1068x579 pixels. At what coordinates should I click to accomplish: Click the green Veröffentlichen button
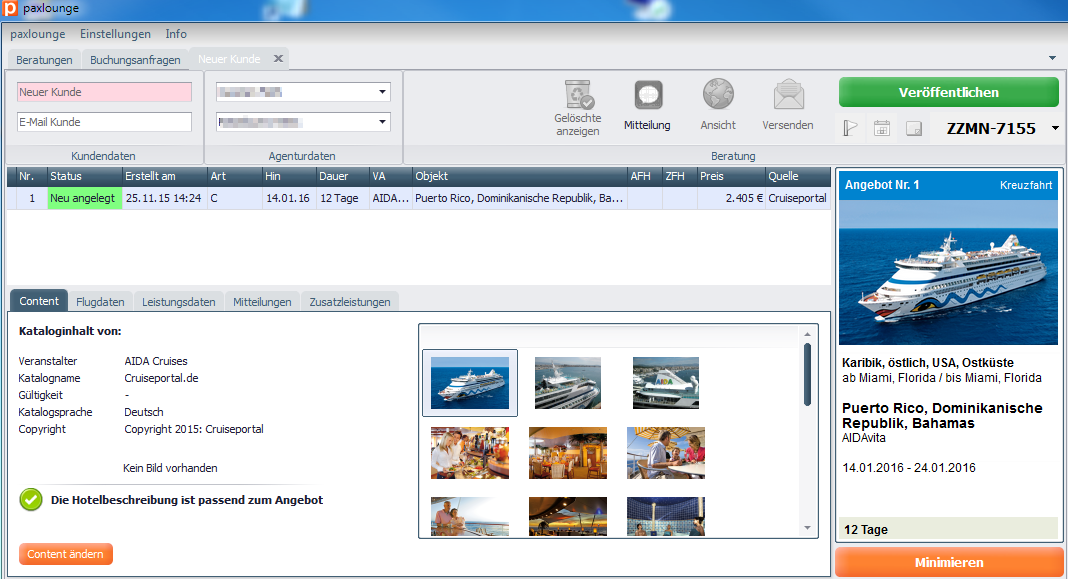948,93
